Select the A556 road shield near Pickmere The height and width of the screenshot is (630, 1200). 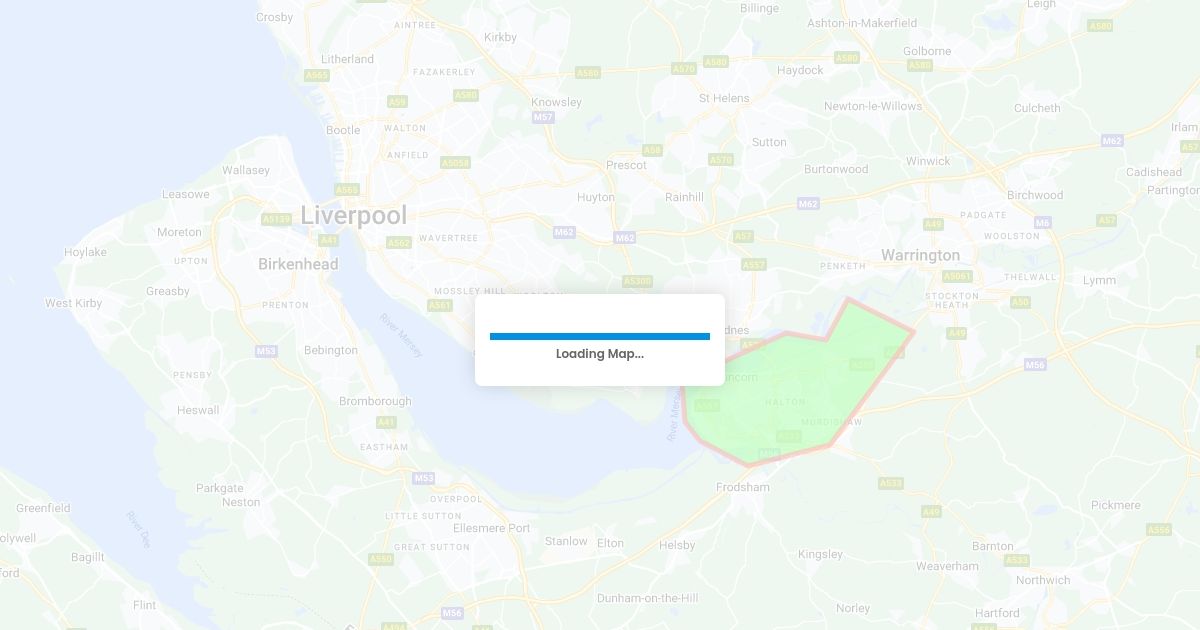(1158, 529)
